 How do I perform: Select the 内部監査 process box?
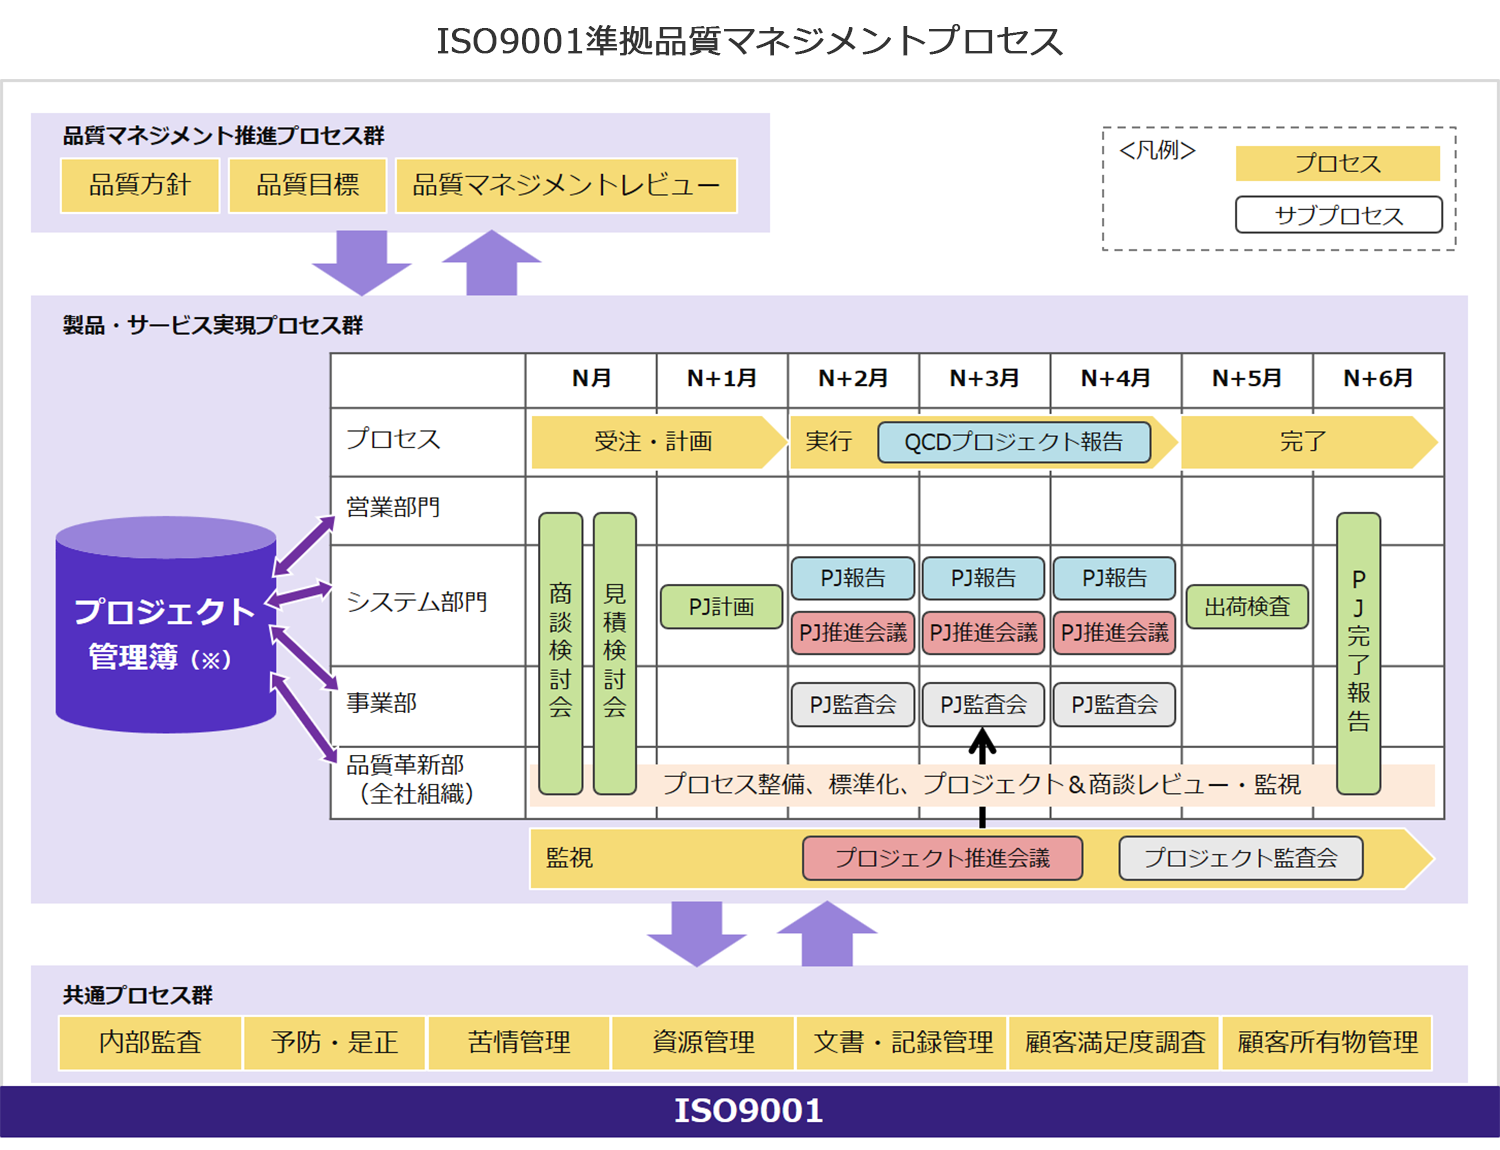pos(151,1043)
